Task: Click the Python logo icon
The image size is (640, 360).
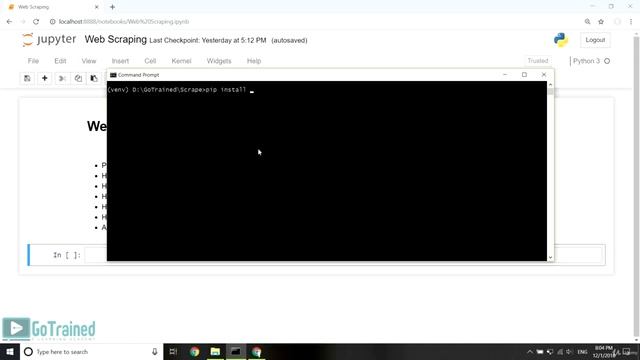Action: tap(561, 40)
